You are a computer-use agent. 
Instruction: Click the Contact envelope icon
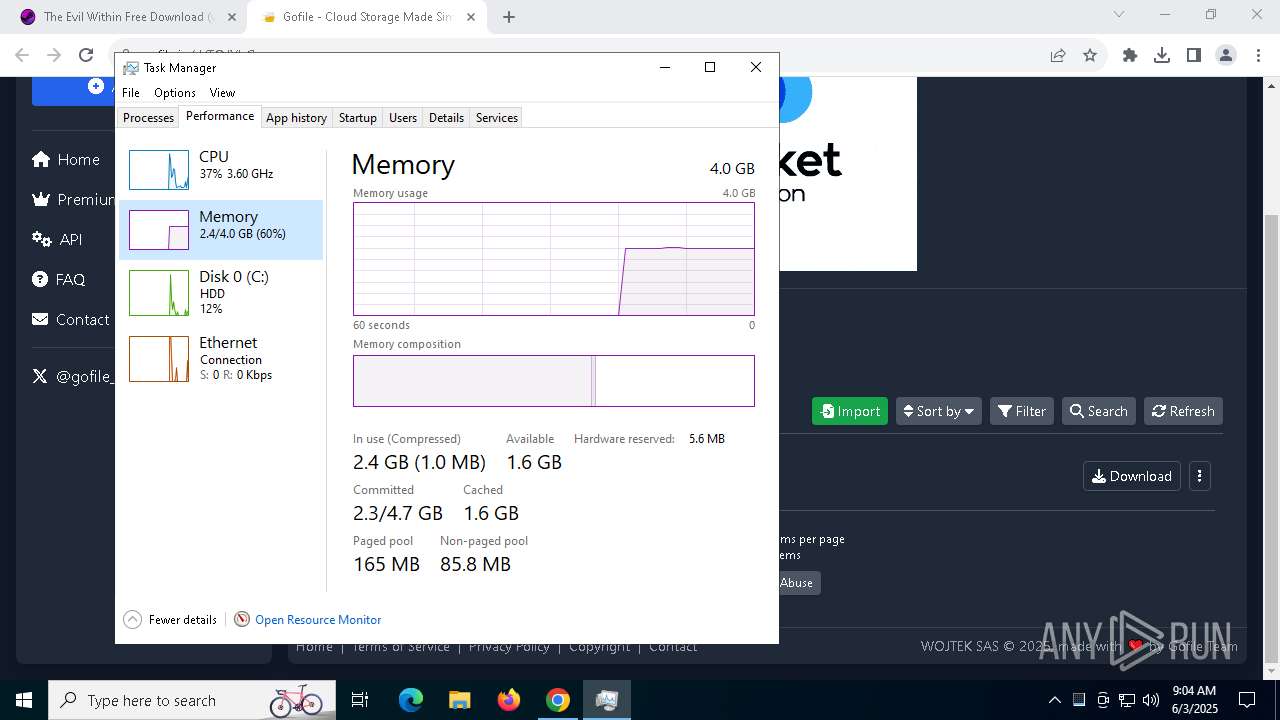[40, 319]
